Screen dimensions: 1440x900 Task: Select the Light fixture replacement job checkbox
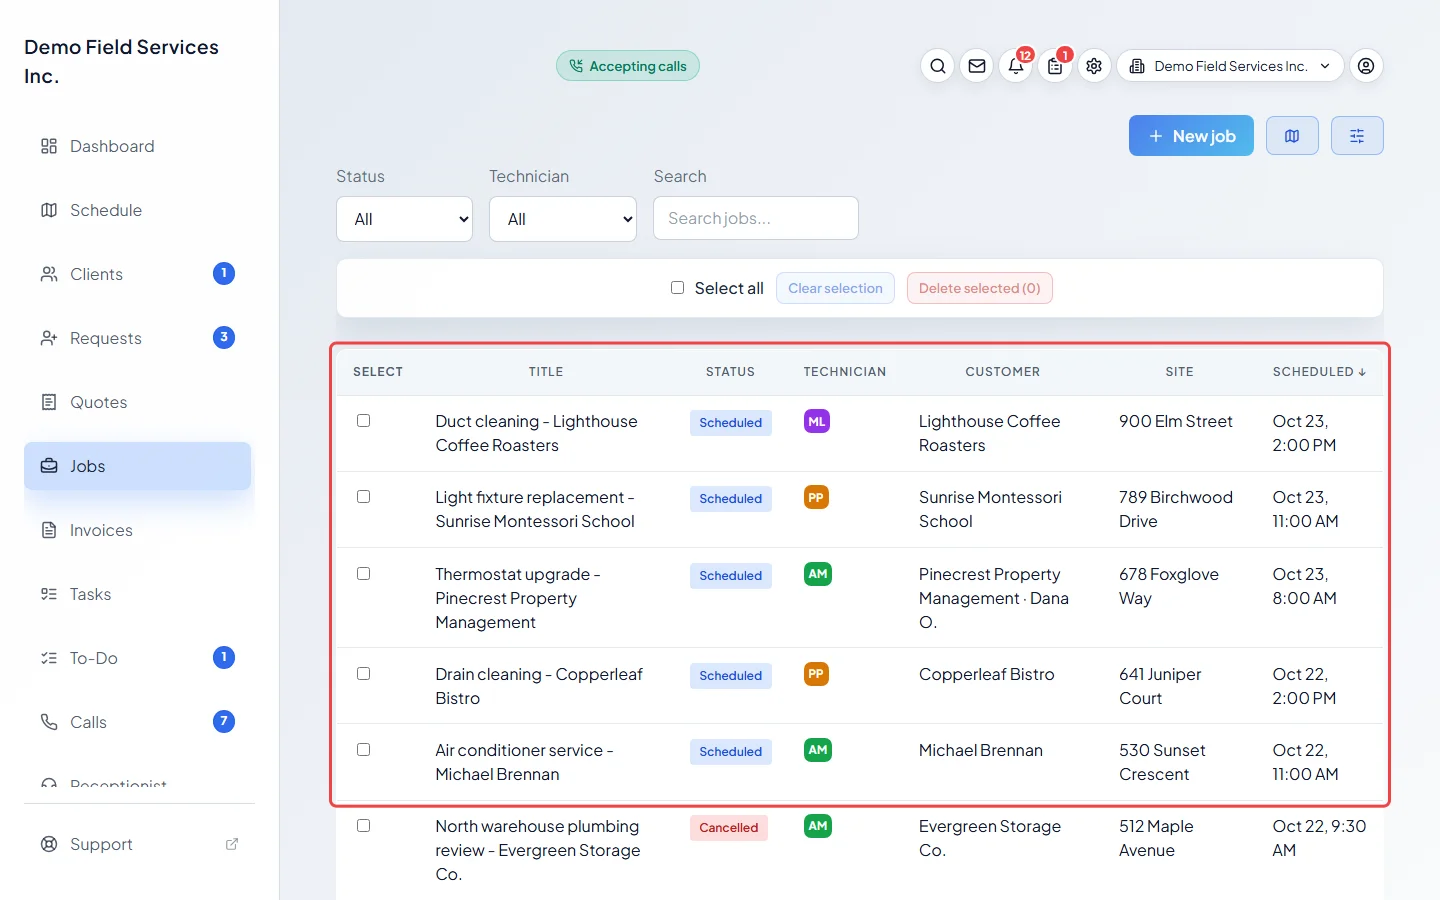364,497
